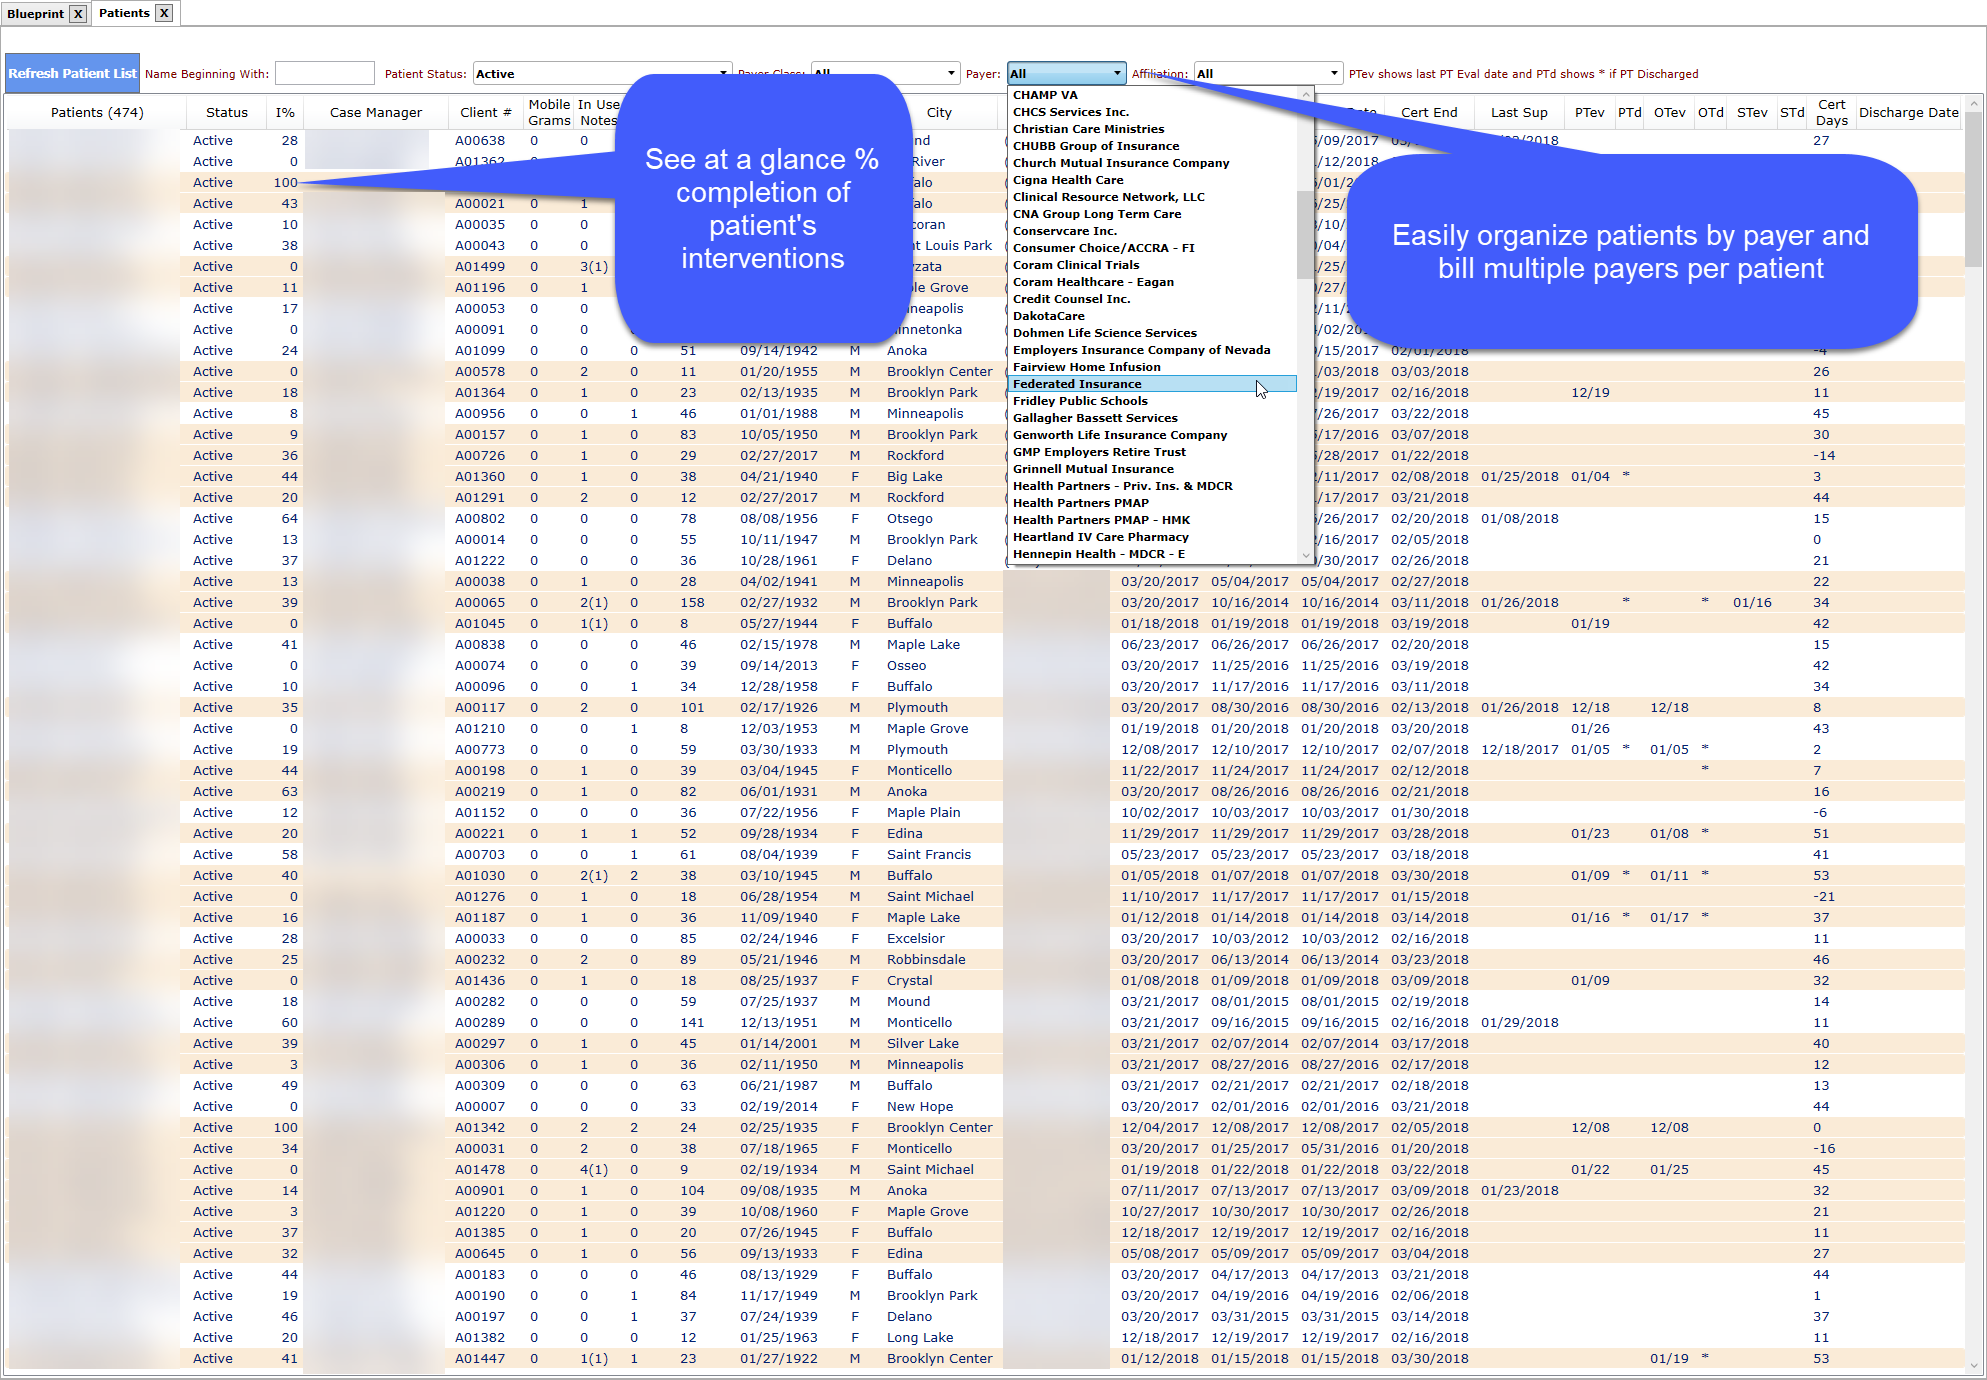Sort by Case Manager column header

(376, 112)
